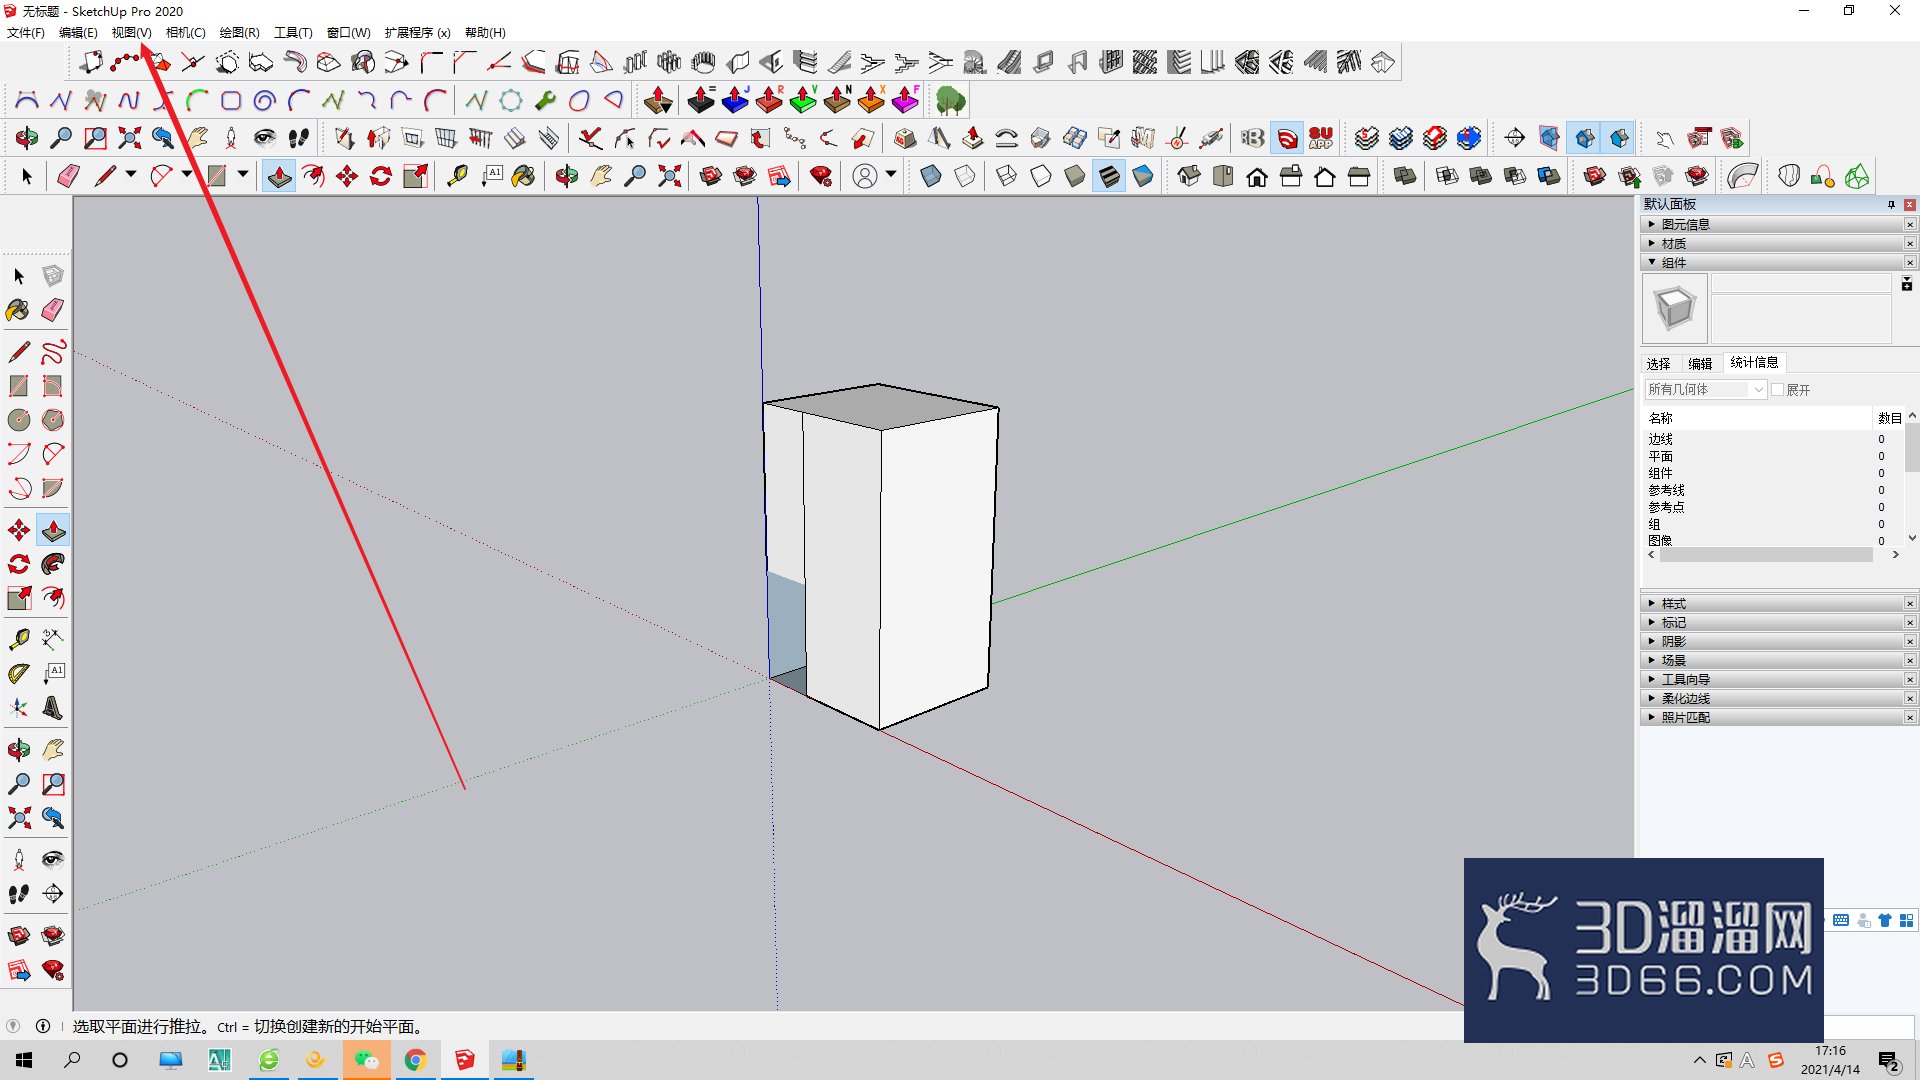Toggle X-ray face style
Screen dimensions: 1920x1080
point(931,177)
